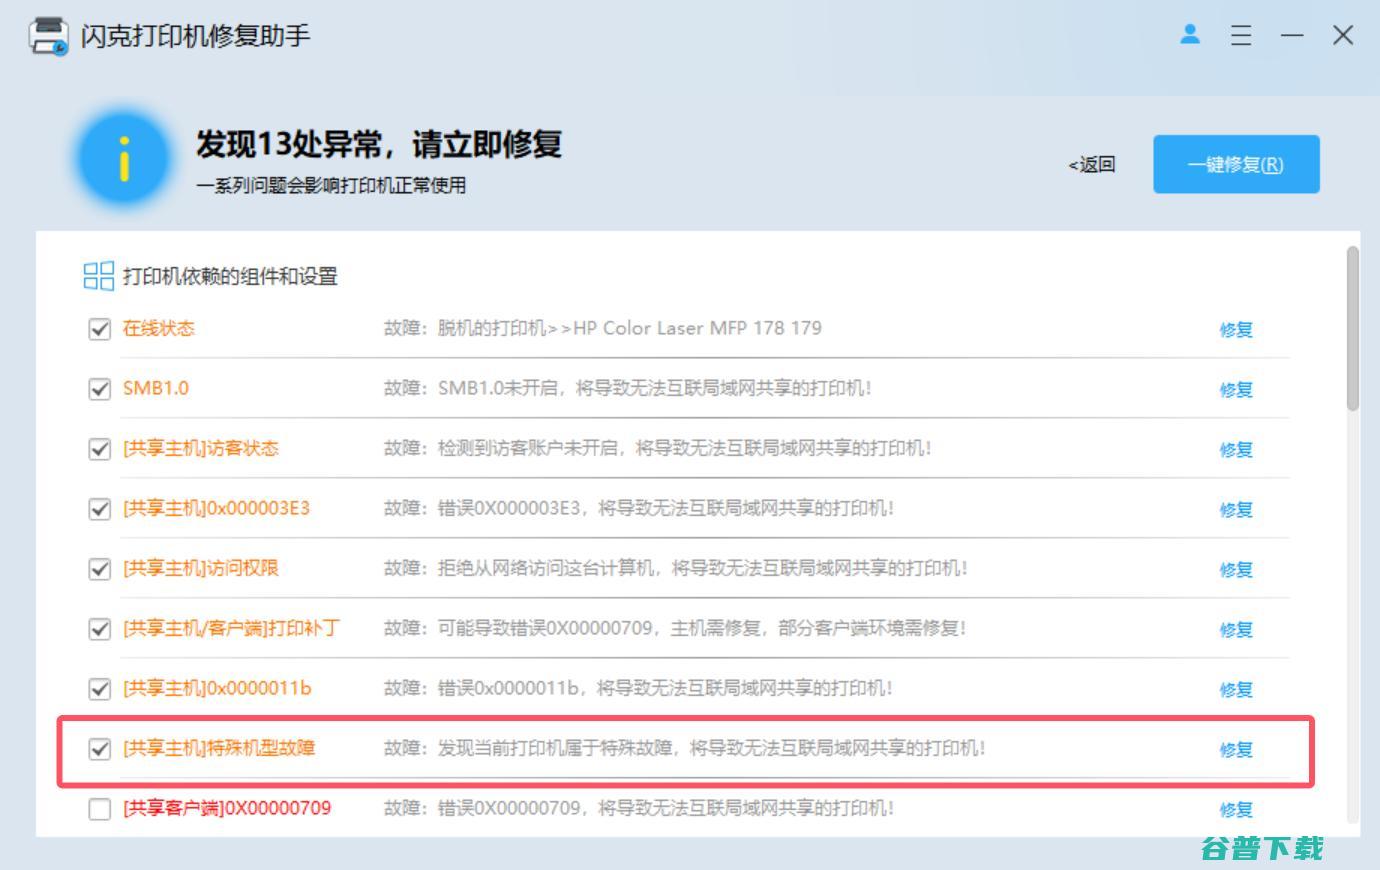Click 修复 link for 0X00000709 fault
Screen dimensions: 1380x870
(x=1236, y=809)
